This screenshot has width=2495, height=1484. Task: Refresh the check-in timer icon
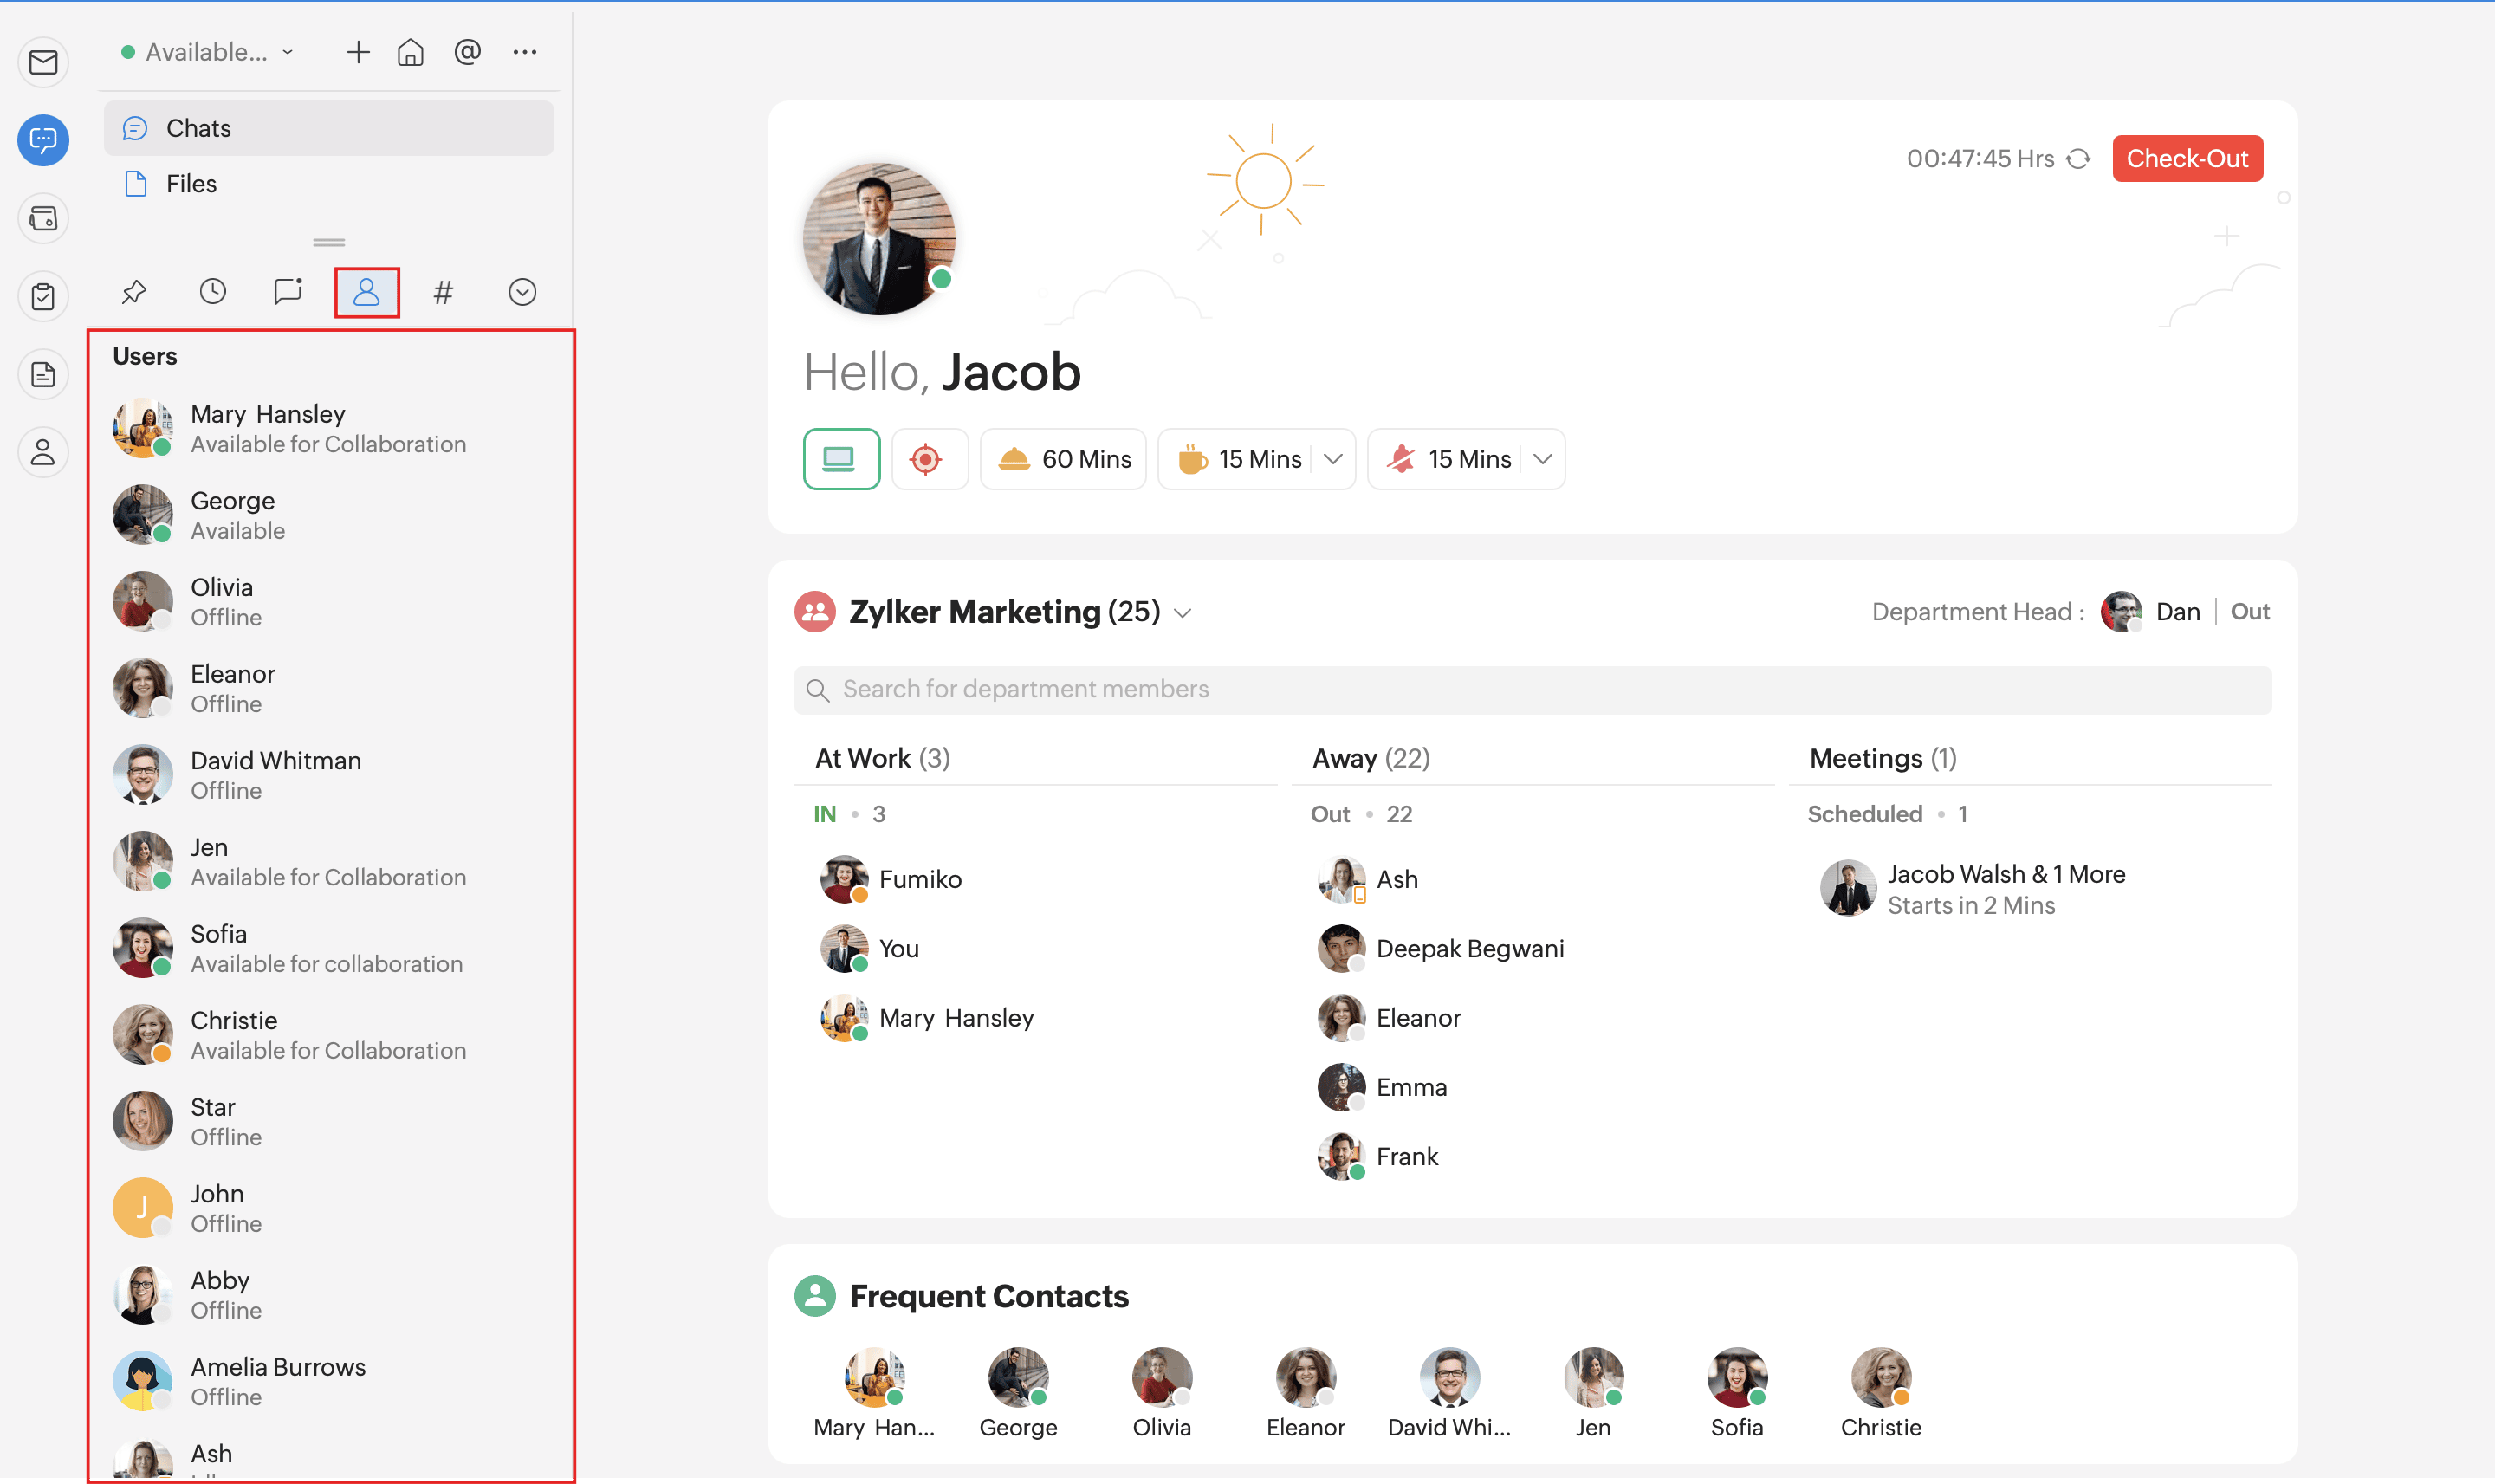[x=2078, y=159]
